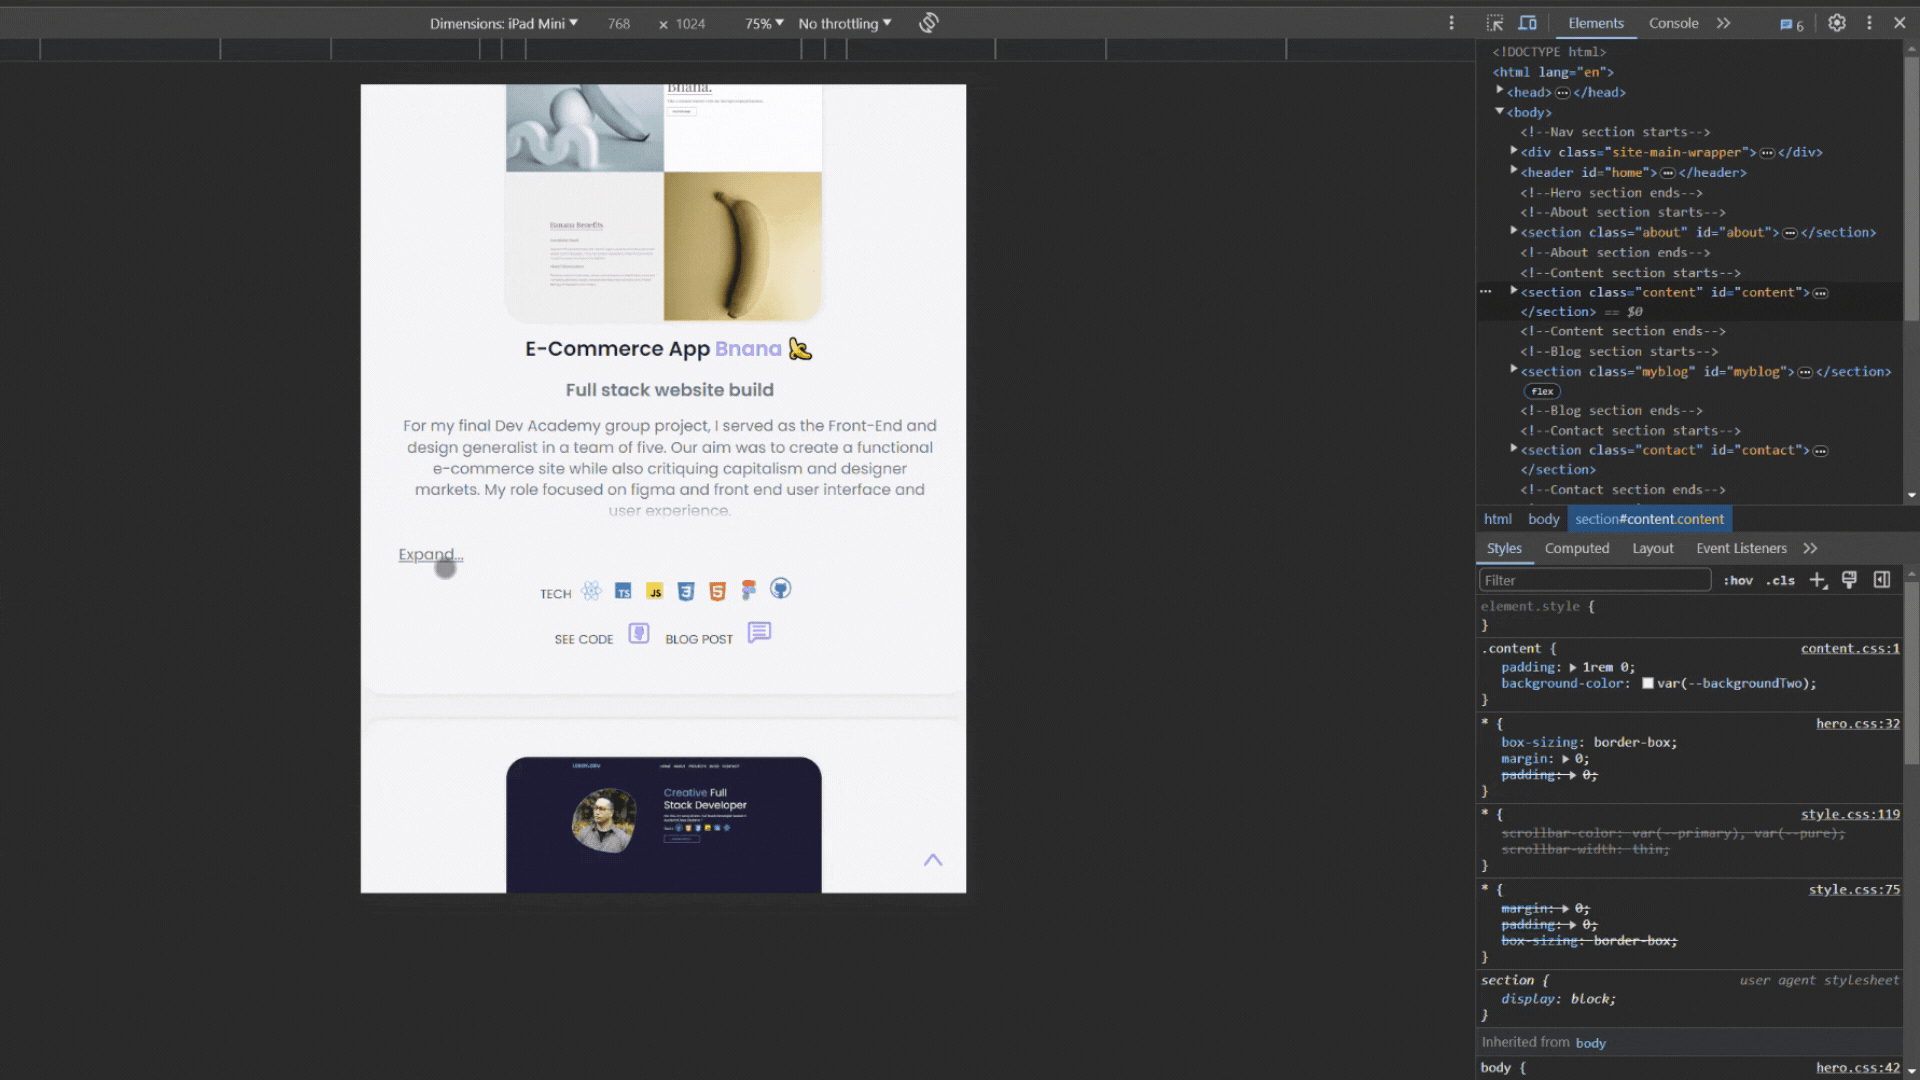Click the row actions ellipsis beside content section
The height and width of the screenshot is (1080, 1920).
(x=1486, y=292)
